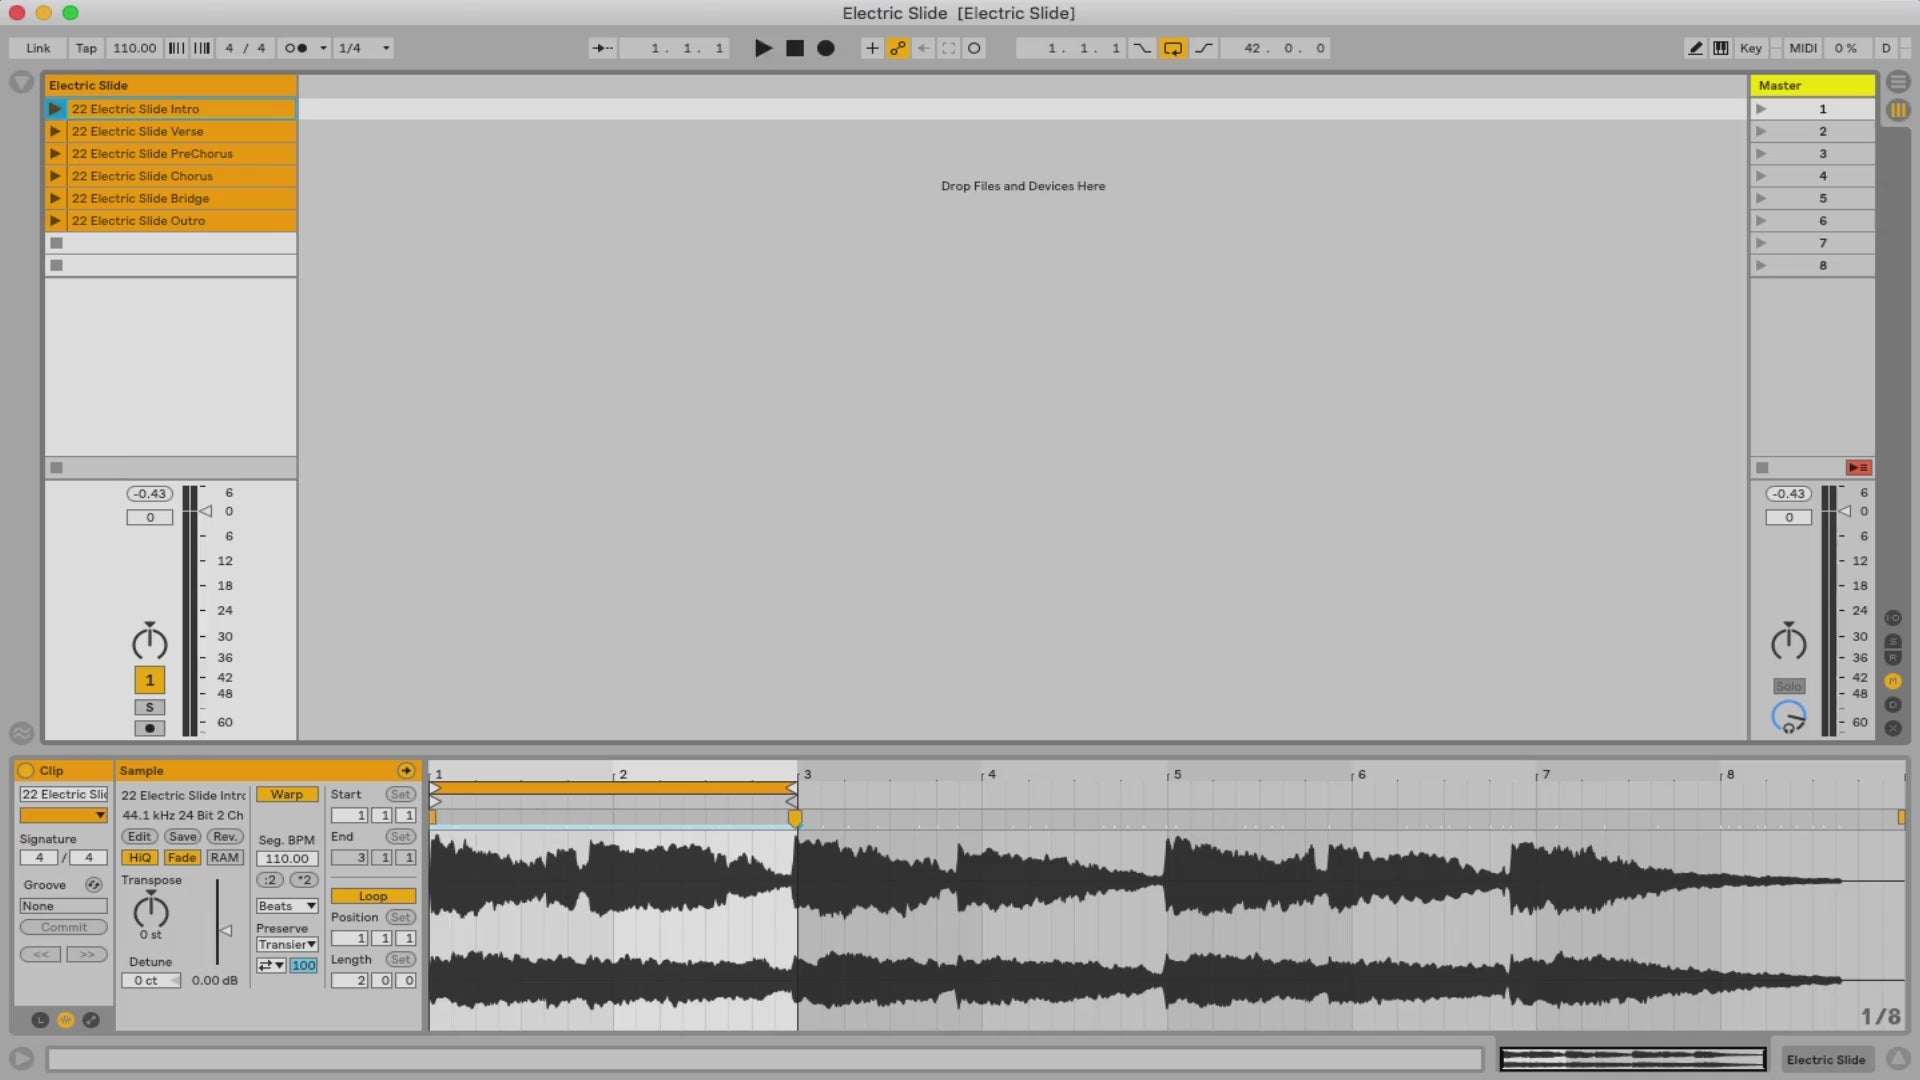Click the sample Save button
Image resolution: width=1920 pixels, height=1080 pixels.
tap(182, 836)
